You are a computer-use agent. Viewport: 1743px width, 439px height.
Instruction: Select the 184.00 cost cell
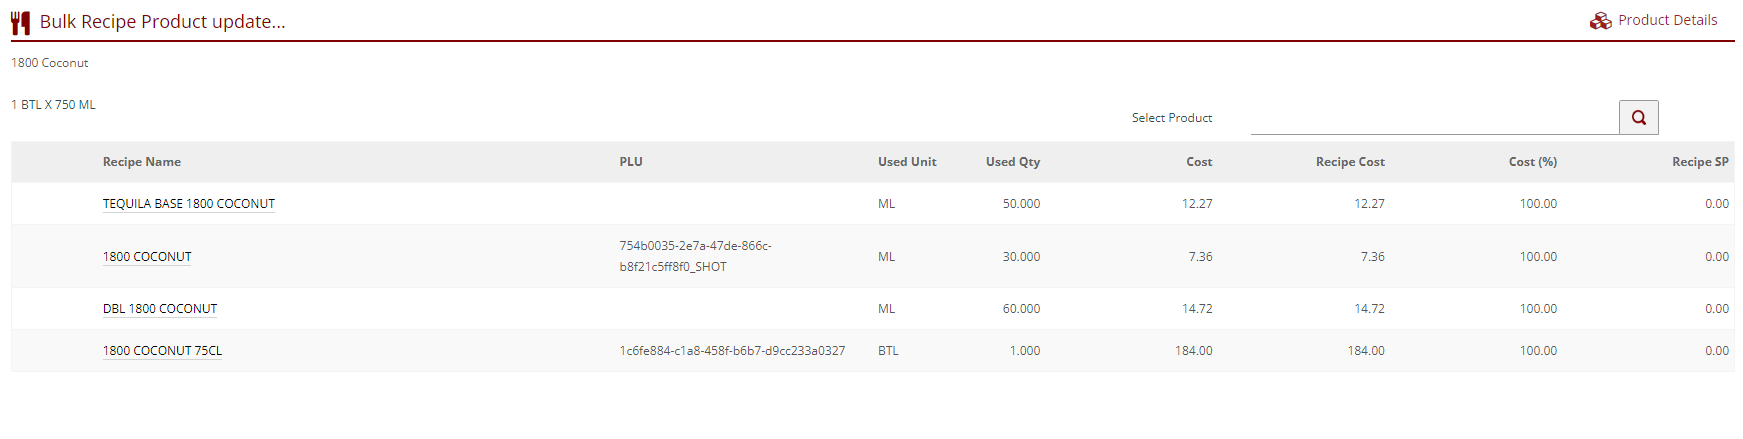pyautogui.click(x=1193, y=351)
